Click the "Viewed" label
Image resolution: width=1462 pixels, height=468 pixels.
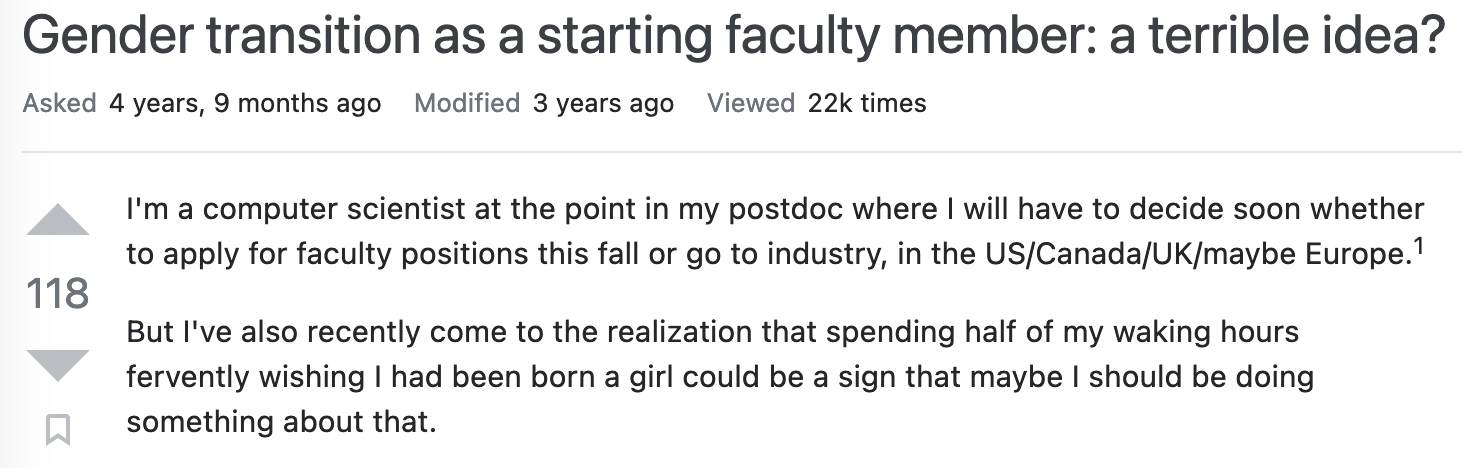(x=750, y=103)
